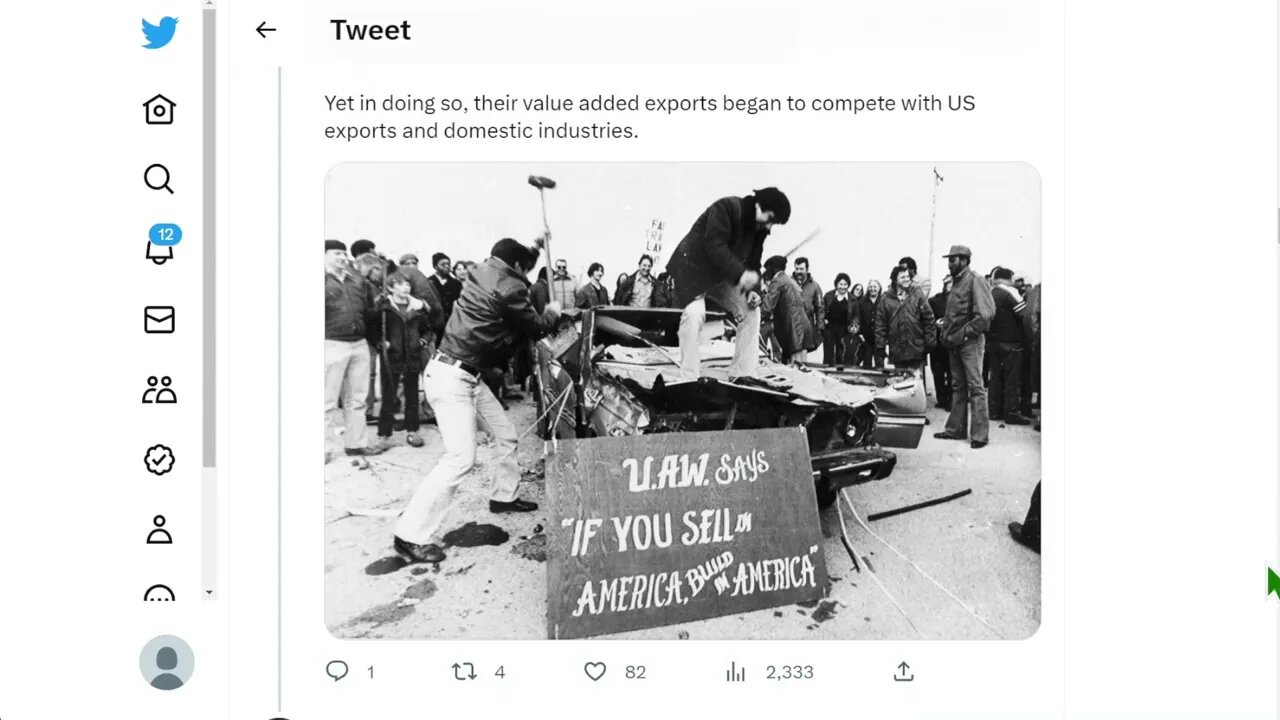Like the tweet showing 82 likes
The width and height of the screenshot is (1280, 720).
595,671
